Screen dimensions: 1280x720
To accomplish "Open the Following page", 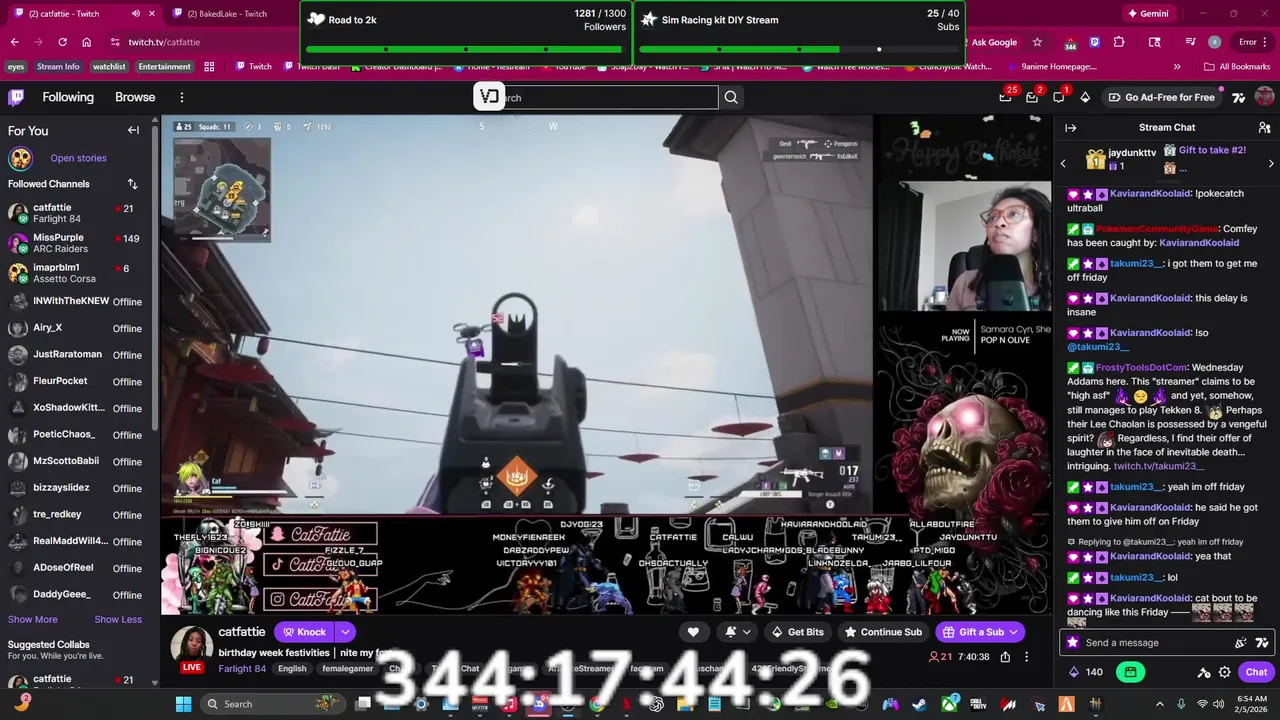I will coord(68,97).
